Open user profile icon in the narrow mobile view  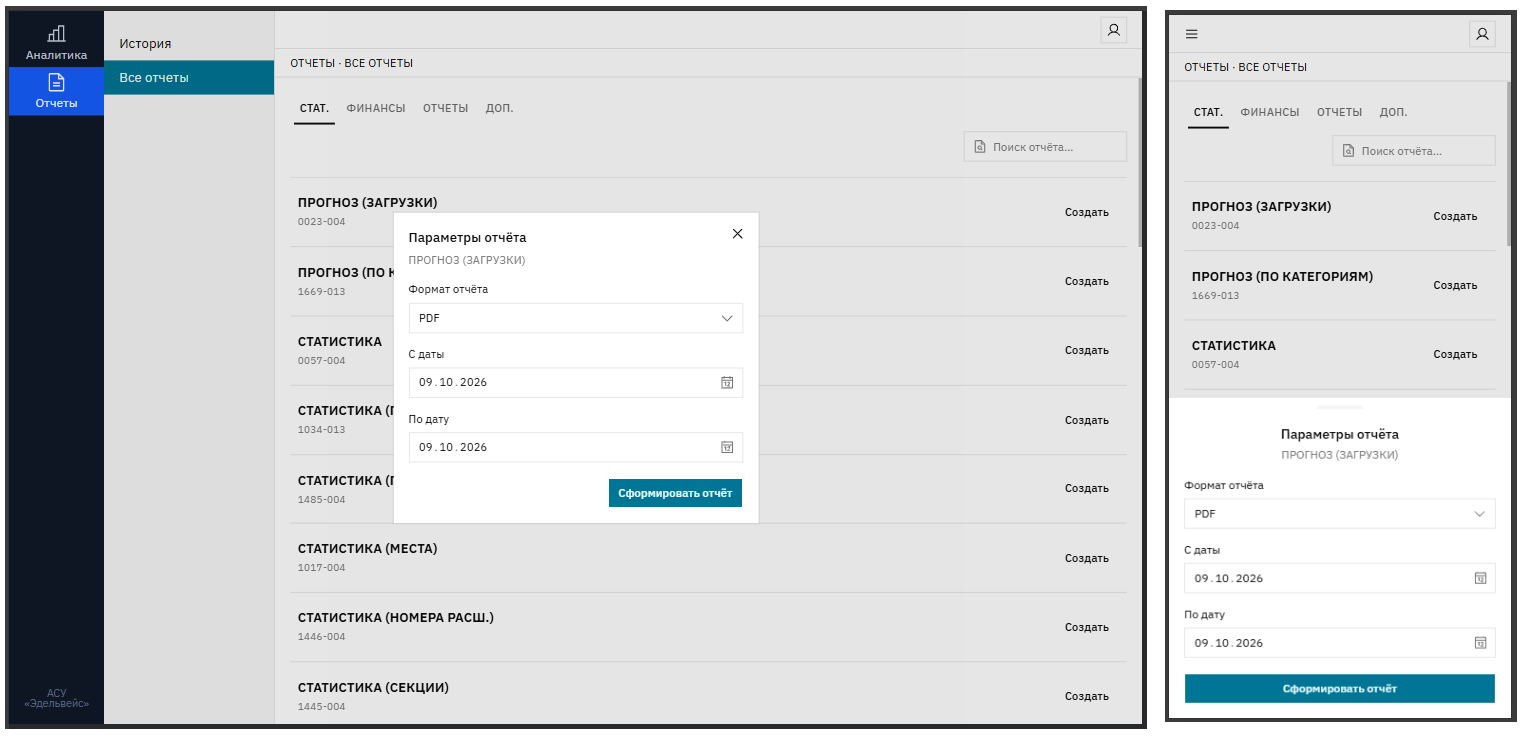click(1482, 34)
